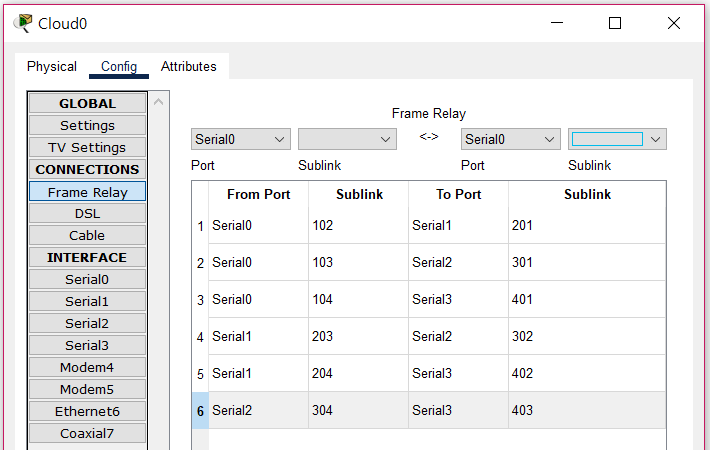Open the Modem4 interface settings

pos(87,367)
